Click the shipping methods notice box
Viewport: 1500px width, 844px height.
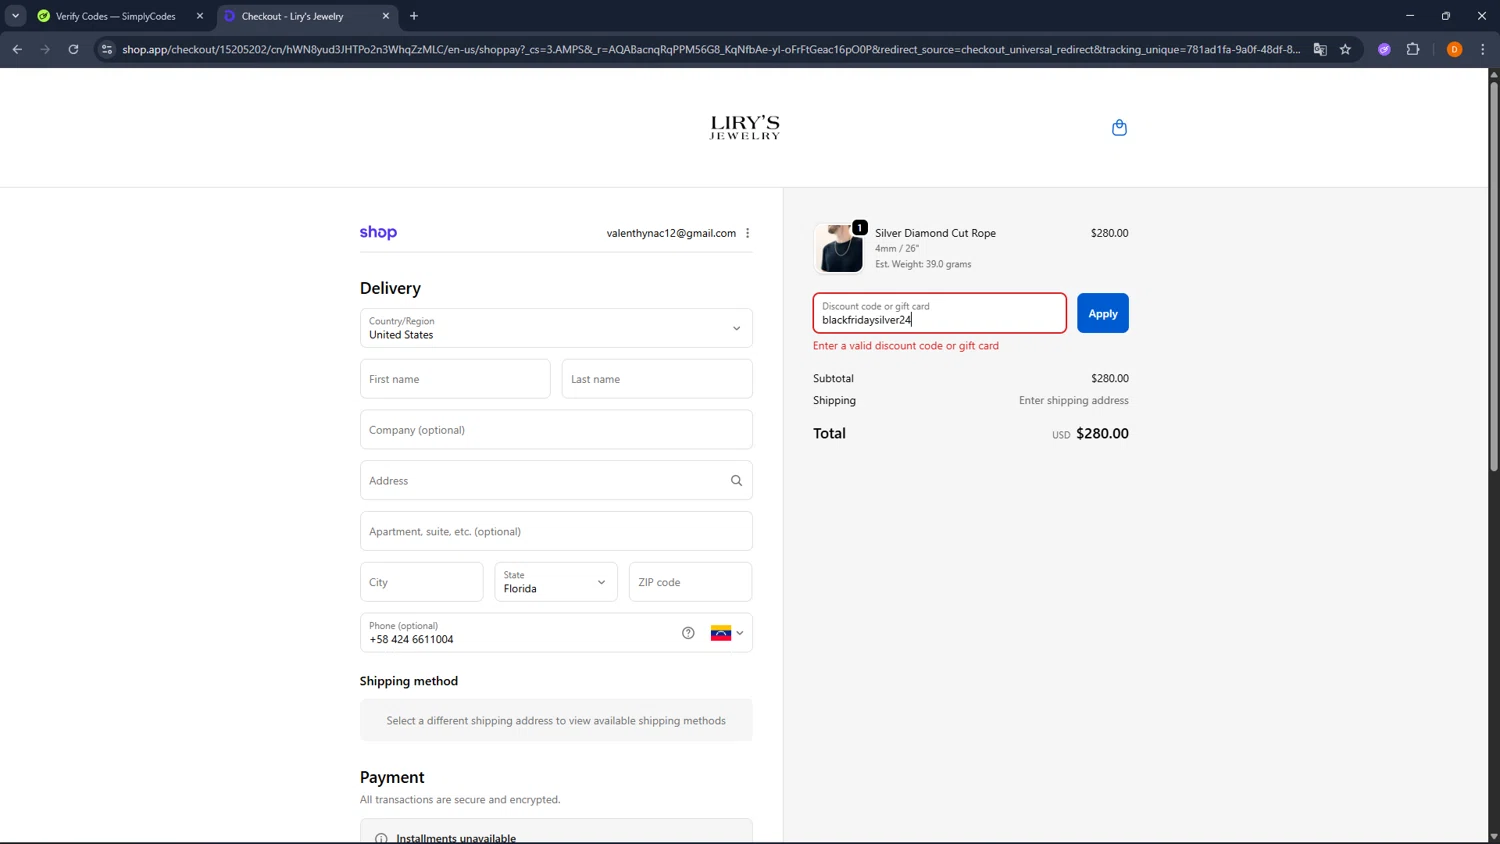[556, 720]
